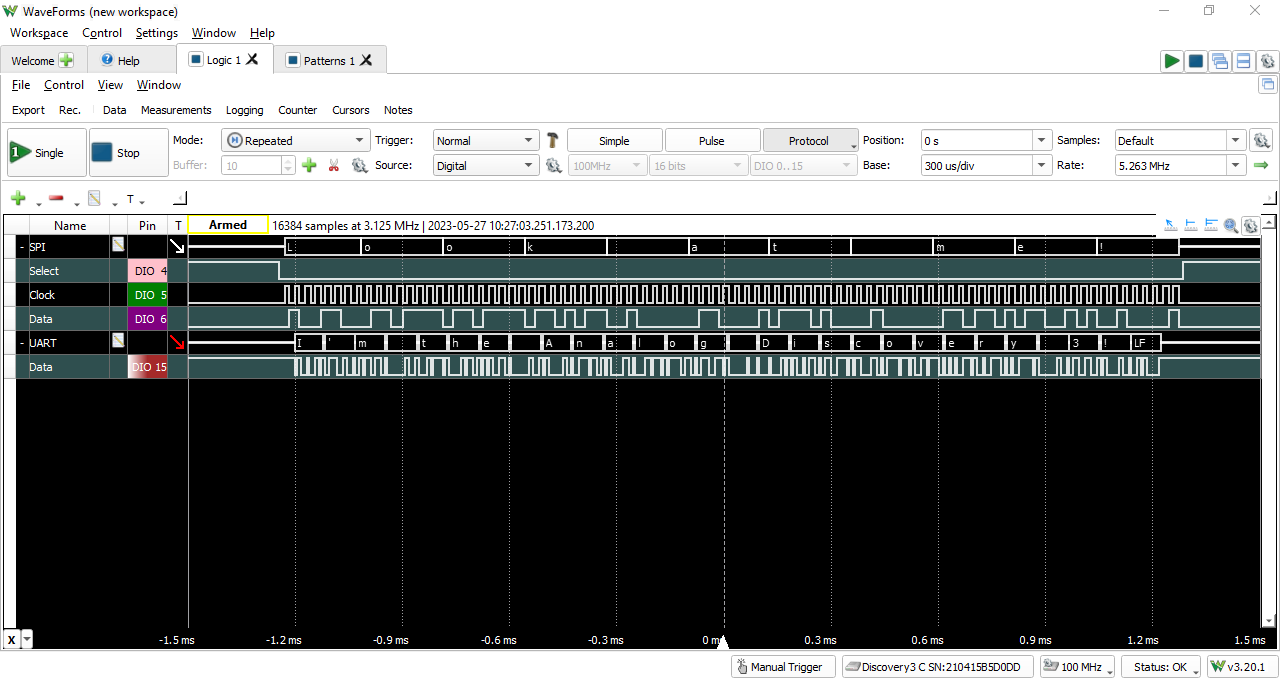This screenshot has width=1280, height=680.
Task: Collapse the SPI channel group
Action: tap(22, 247)
